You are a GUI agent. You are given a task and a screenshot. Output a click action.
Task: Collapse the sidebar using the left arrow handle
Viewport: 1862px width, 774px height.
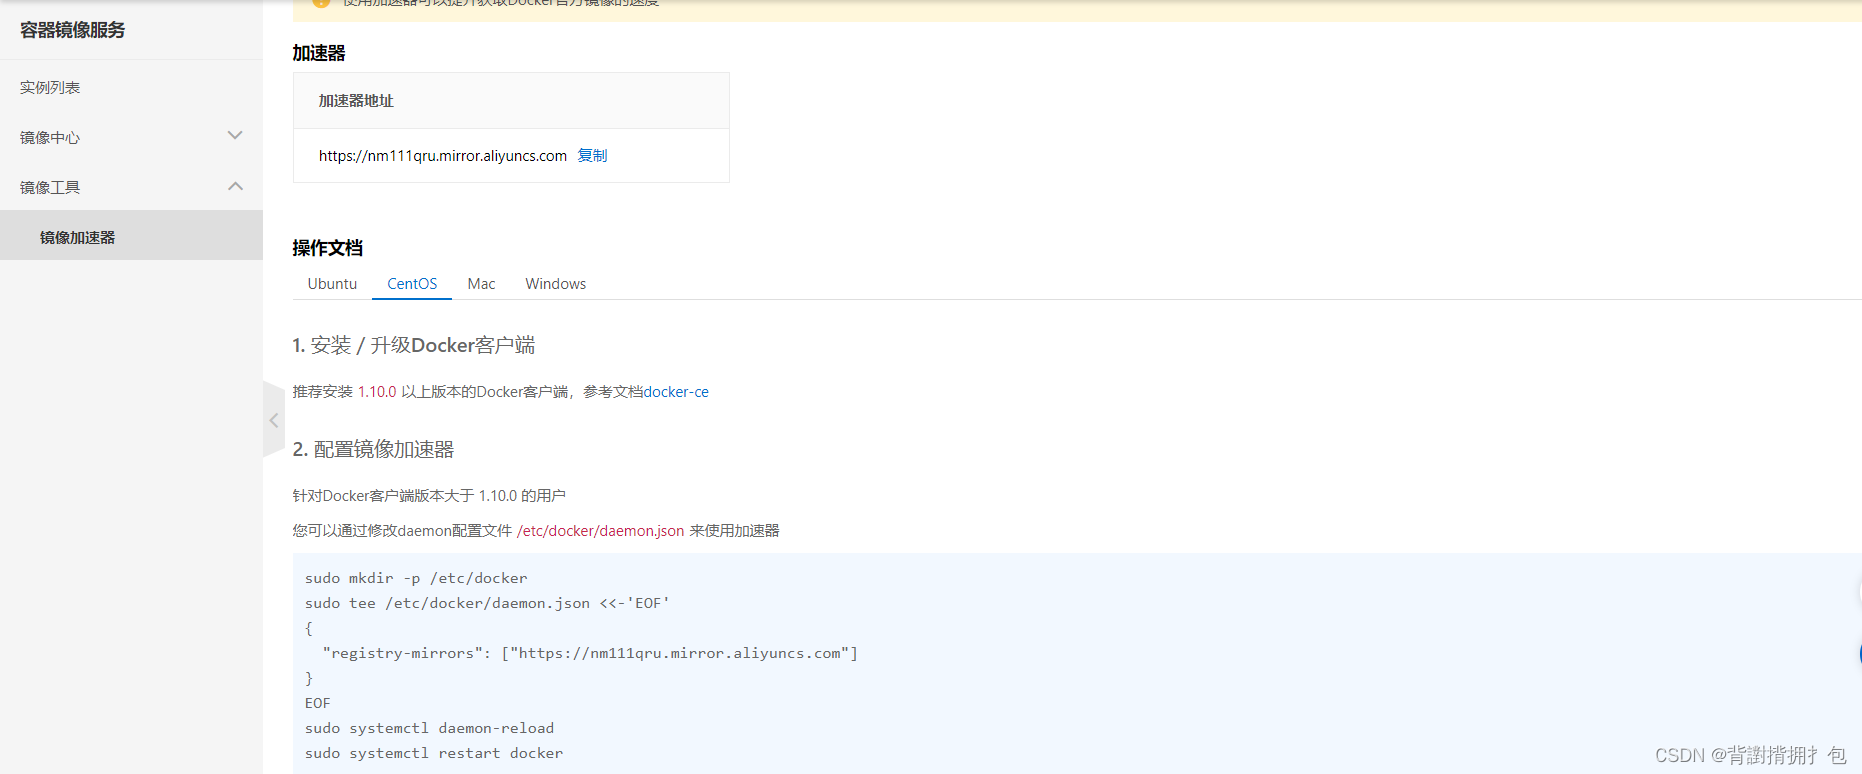click(273, 420)
